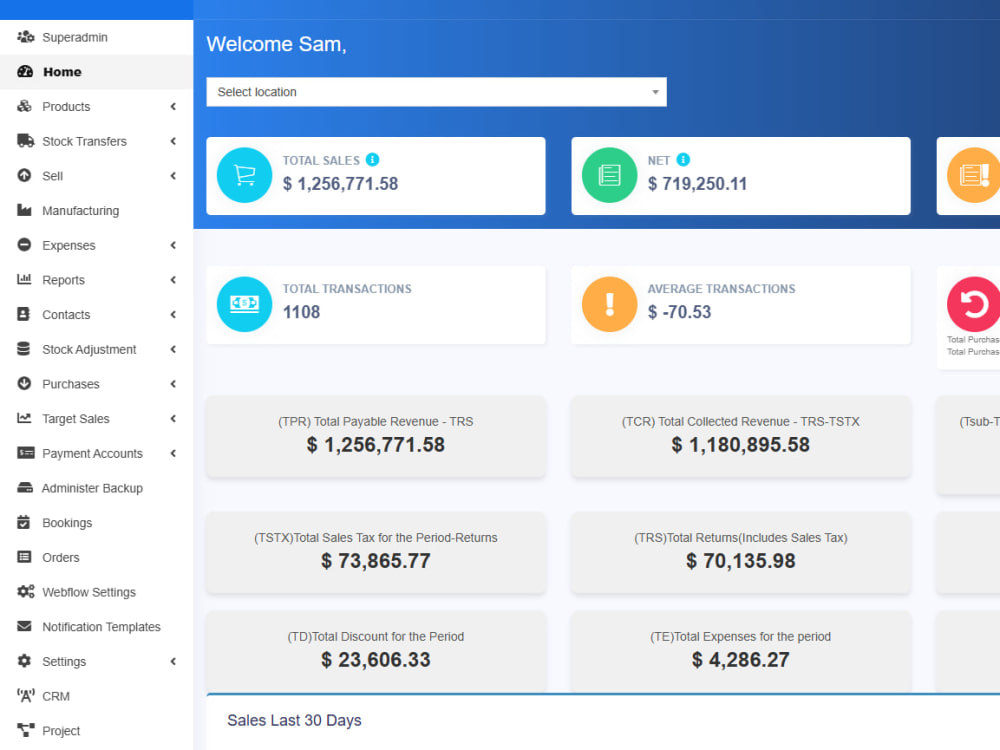The width and height of the screenshot is (1000, 750).
Task: Open the Select location dropdown
Action: [x=436, y=92]
